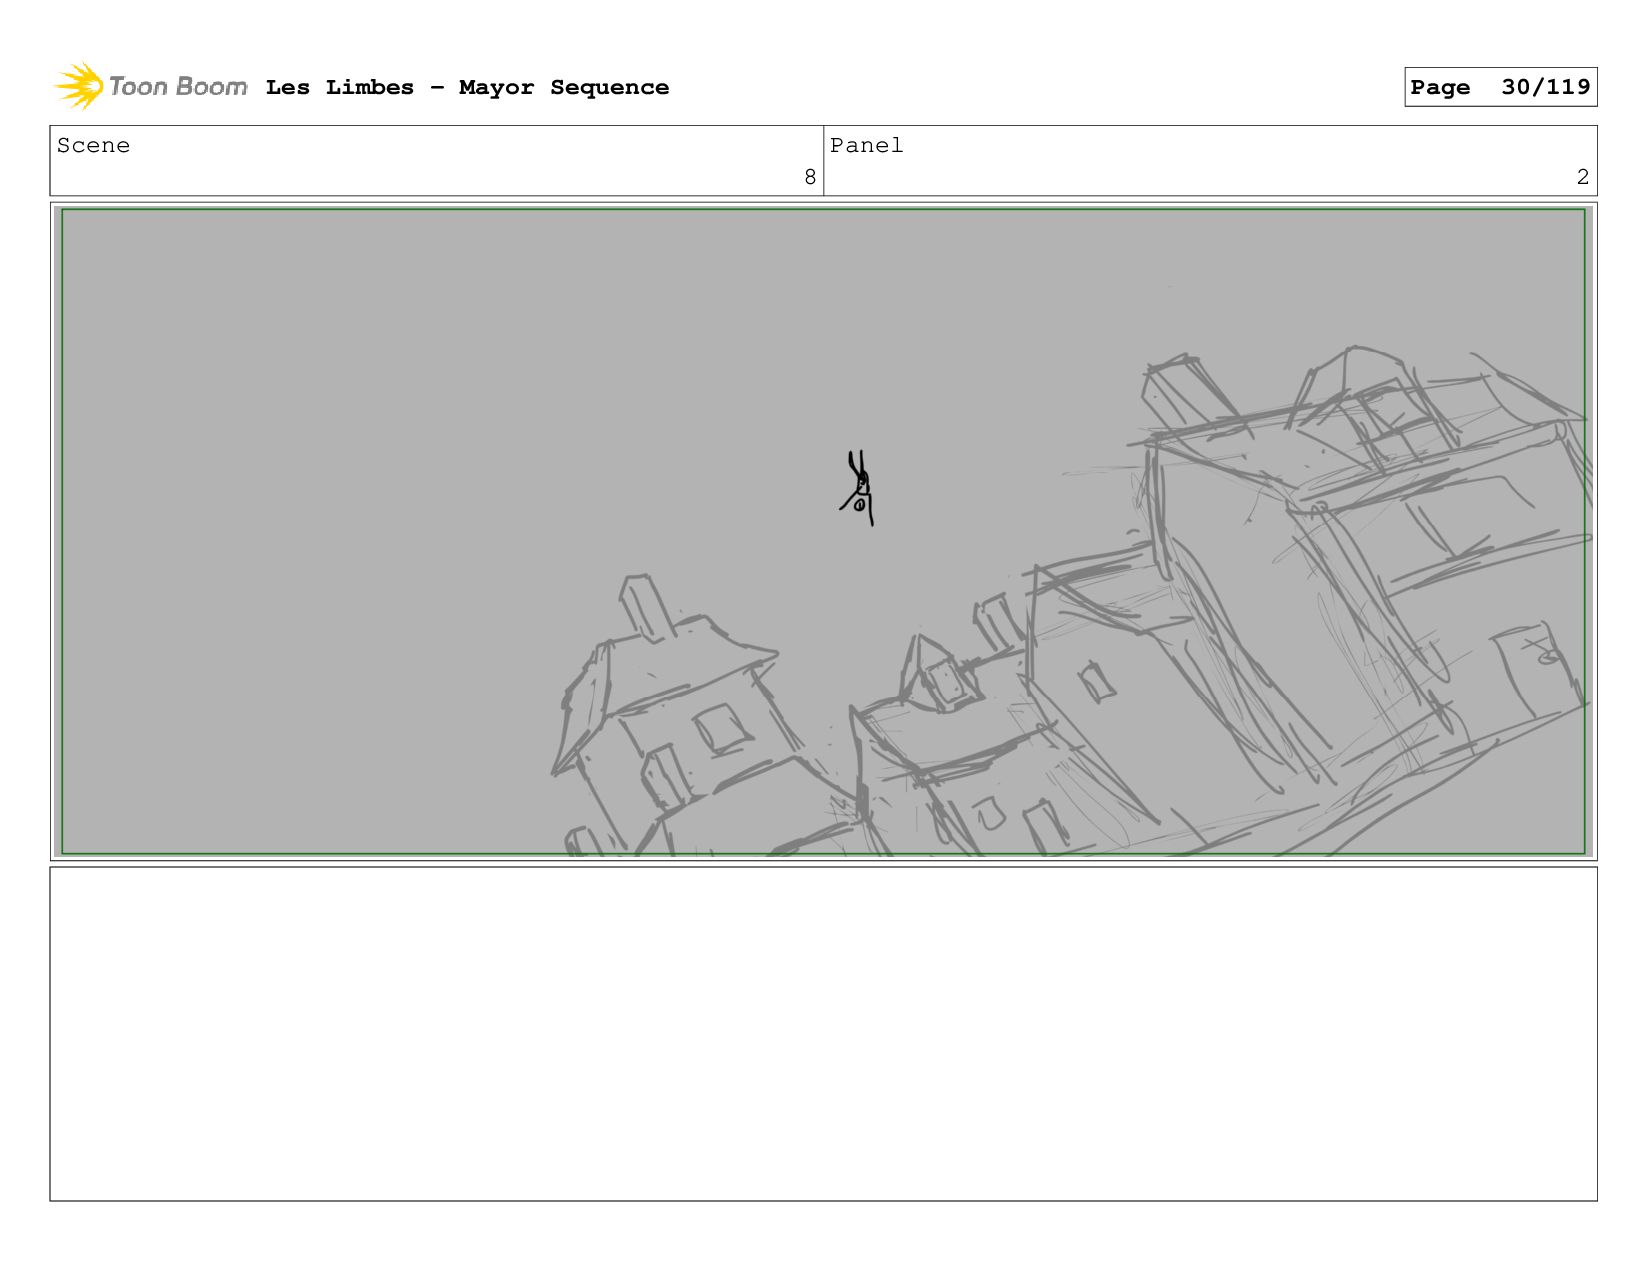The height and width of the screenshot is (1276, 1648).
Task: Click the empty notes box below panel
Action: [823, 1034]
